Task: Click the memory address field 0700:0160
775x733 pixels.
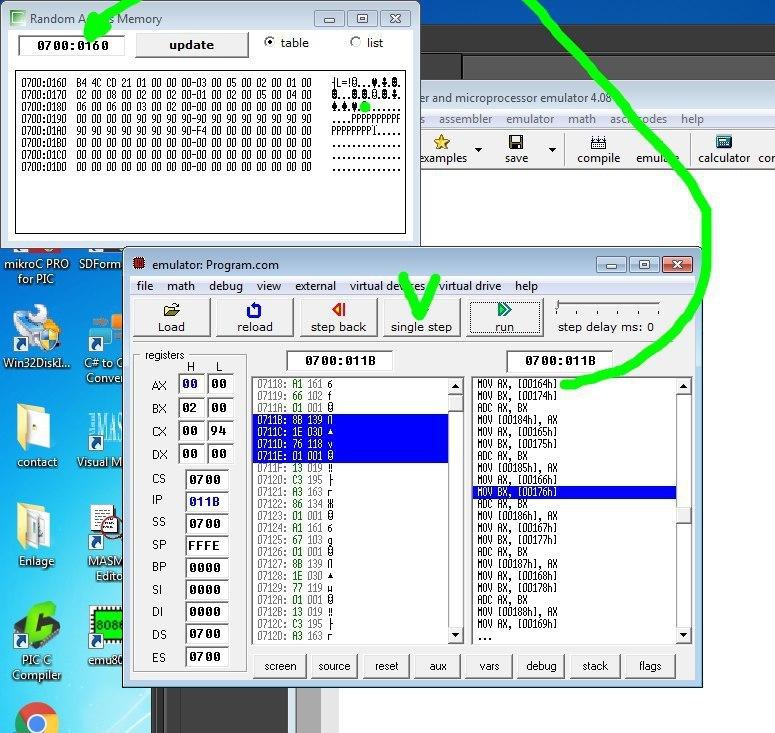Action: pyautogui.click(x=72, y=46)
